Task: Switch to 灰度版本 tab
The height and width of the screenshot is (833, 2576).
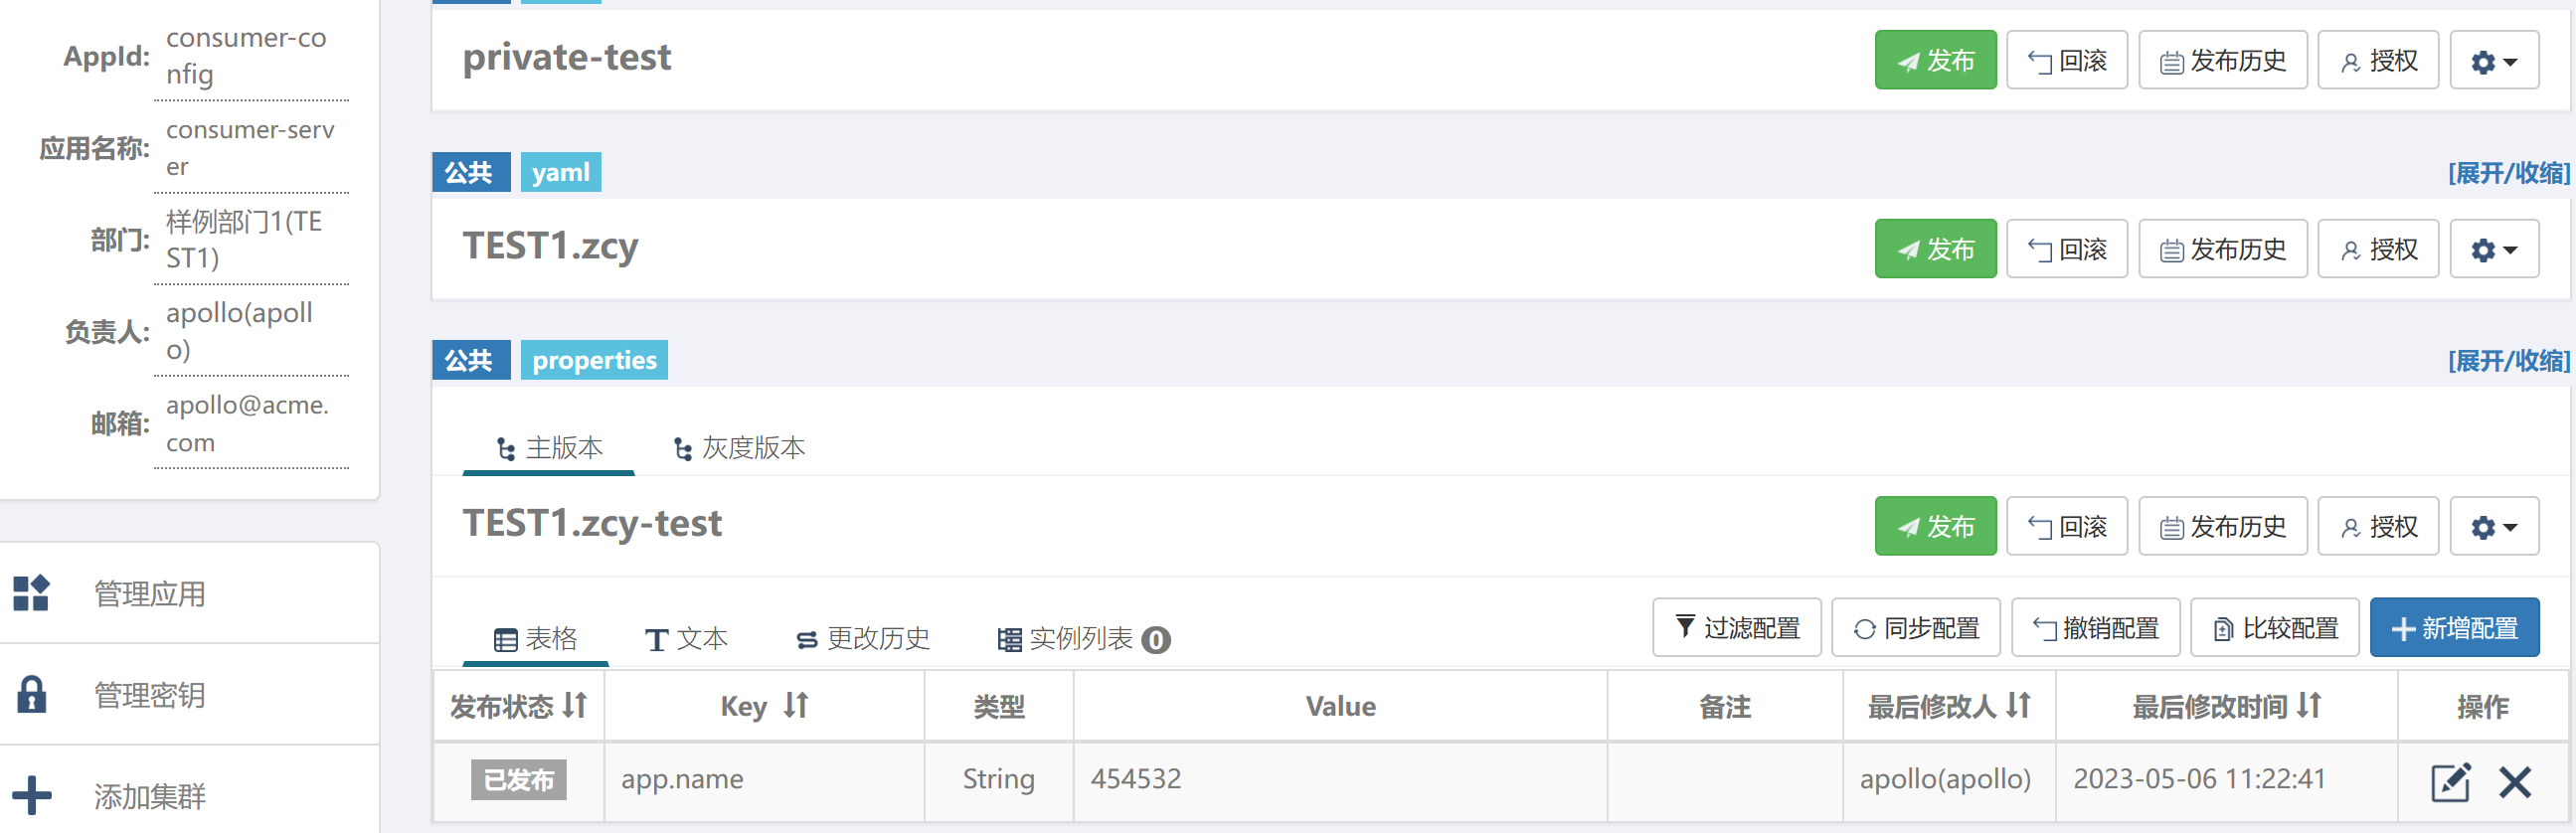Action: pos(739,448)
